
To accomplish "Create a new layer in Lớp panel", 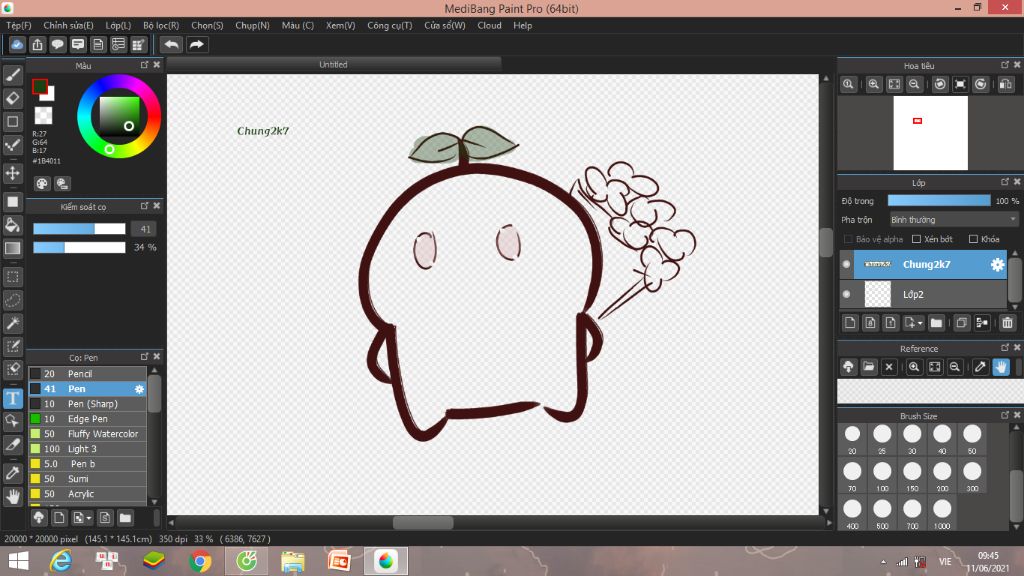I will pyautogui.click(x=850, y=323).
